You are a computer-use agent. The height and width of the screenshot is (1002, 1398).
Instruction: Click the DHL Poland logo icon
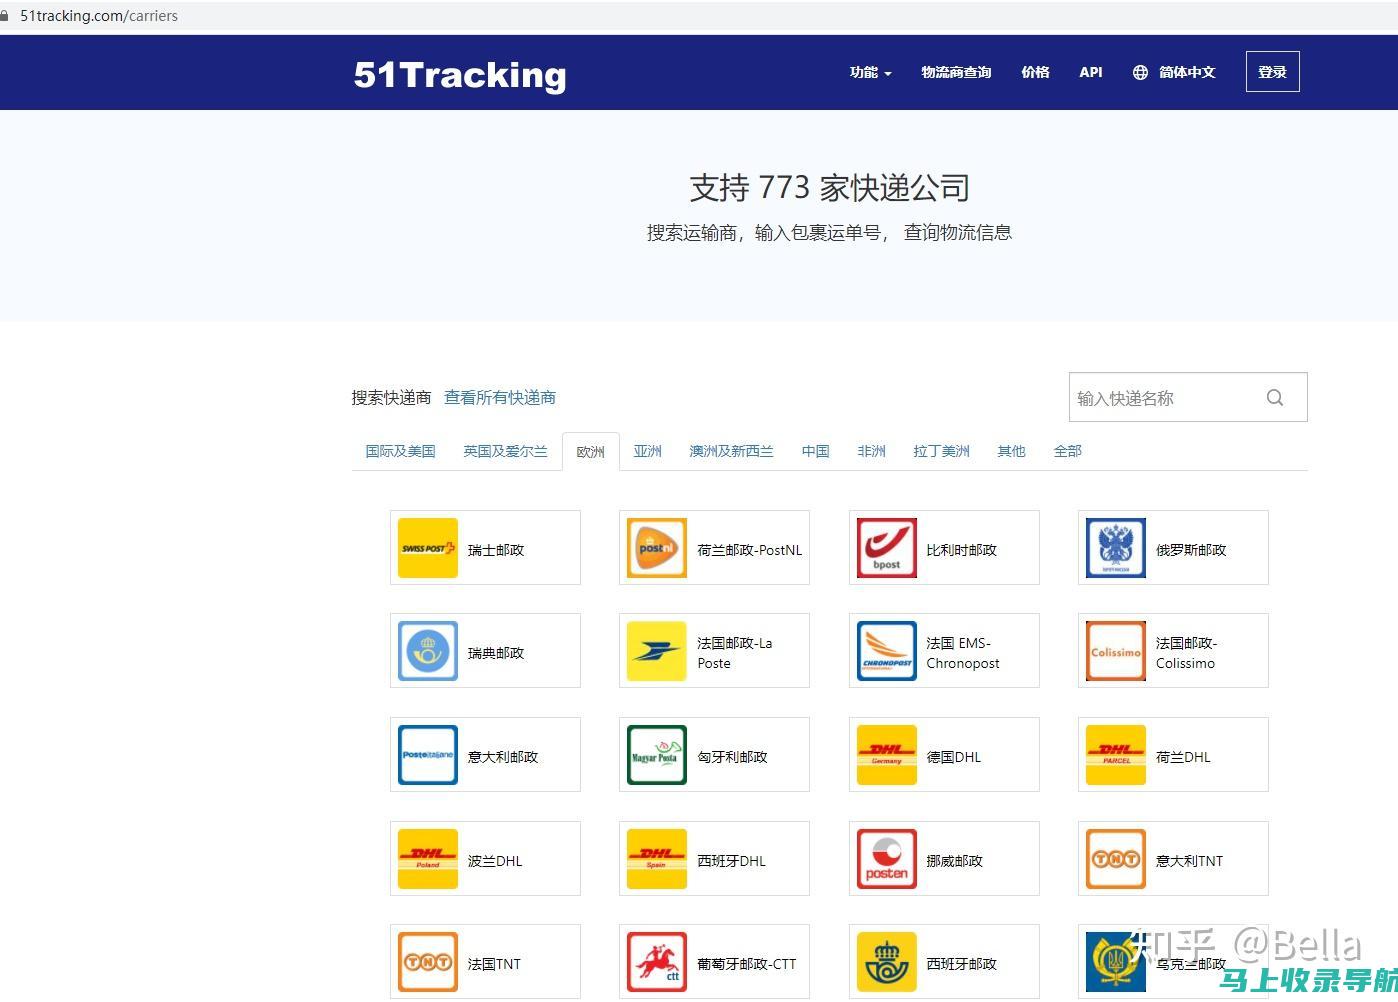tap(428, 859)
